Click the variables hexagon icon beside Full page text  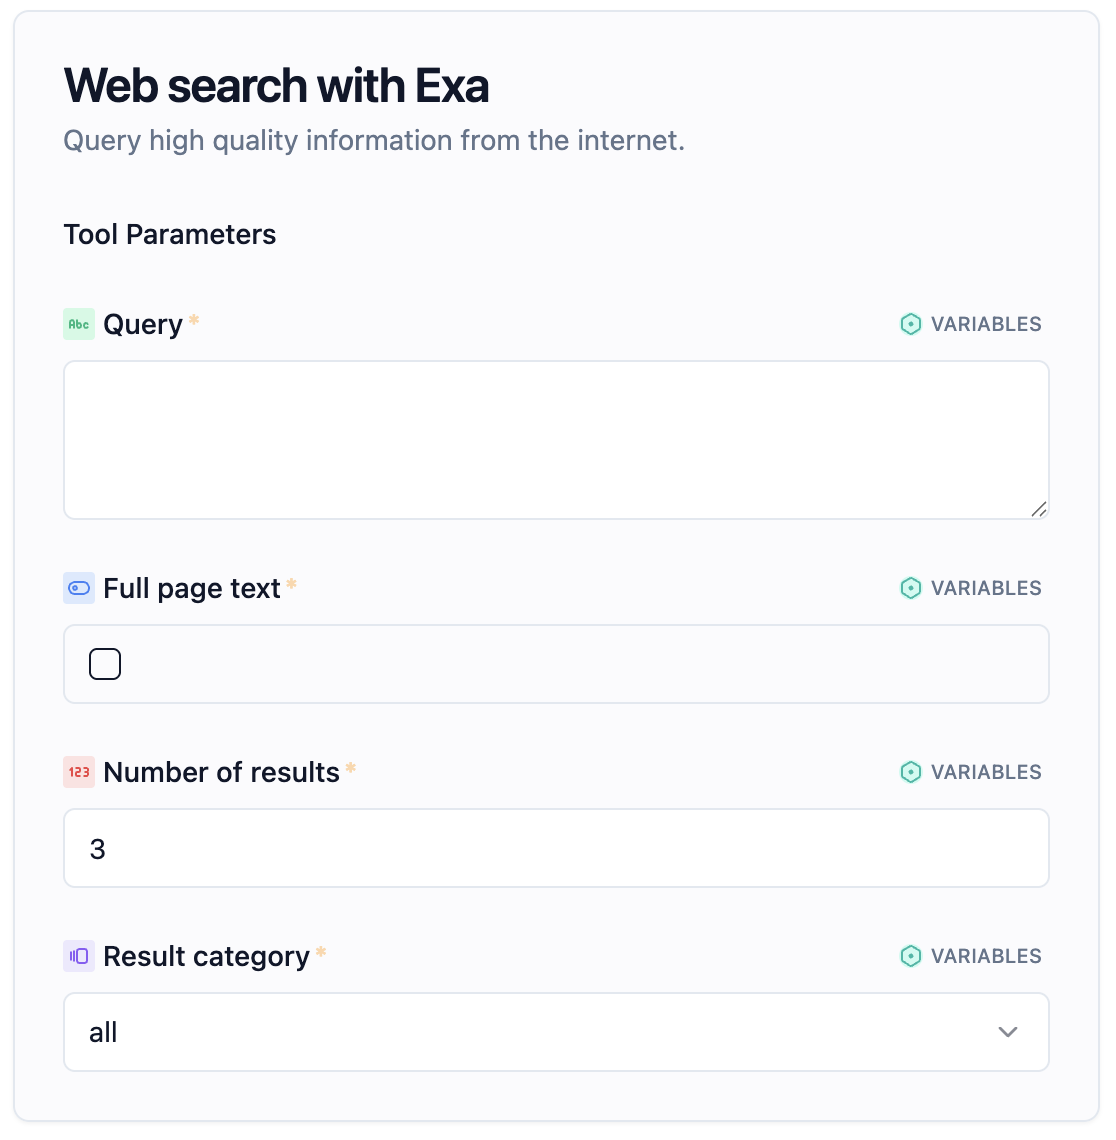click(911, 588)
